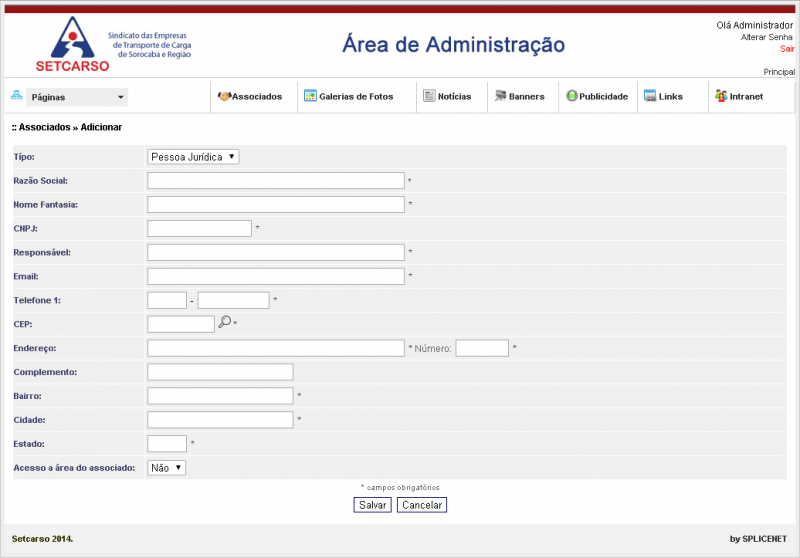The width and height of the screenshot is (800, 558).
Task: Open the Links menu
Action: [x=670, y=96]
